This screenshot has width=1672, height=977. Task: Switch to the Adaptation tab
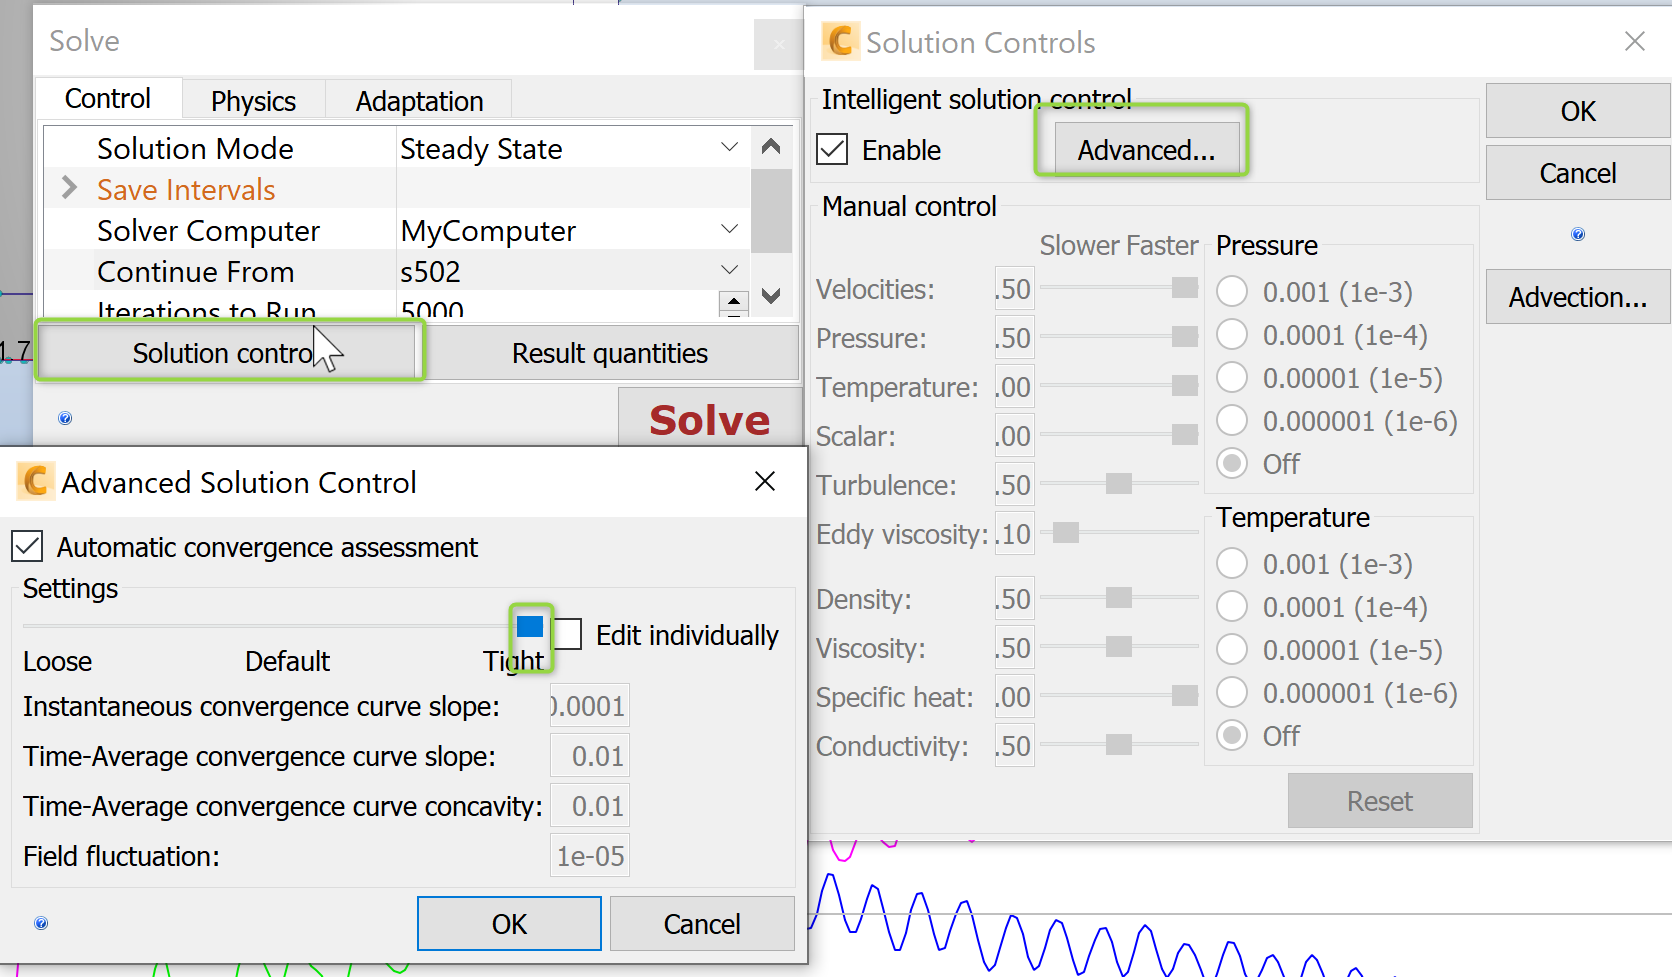tap(419, 101)
